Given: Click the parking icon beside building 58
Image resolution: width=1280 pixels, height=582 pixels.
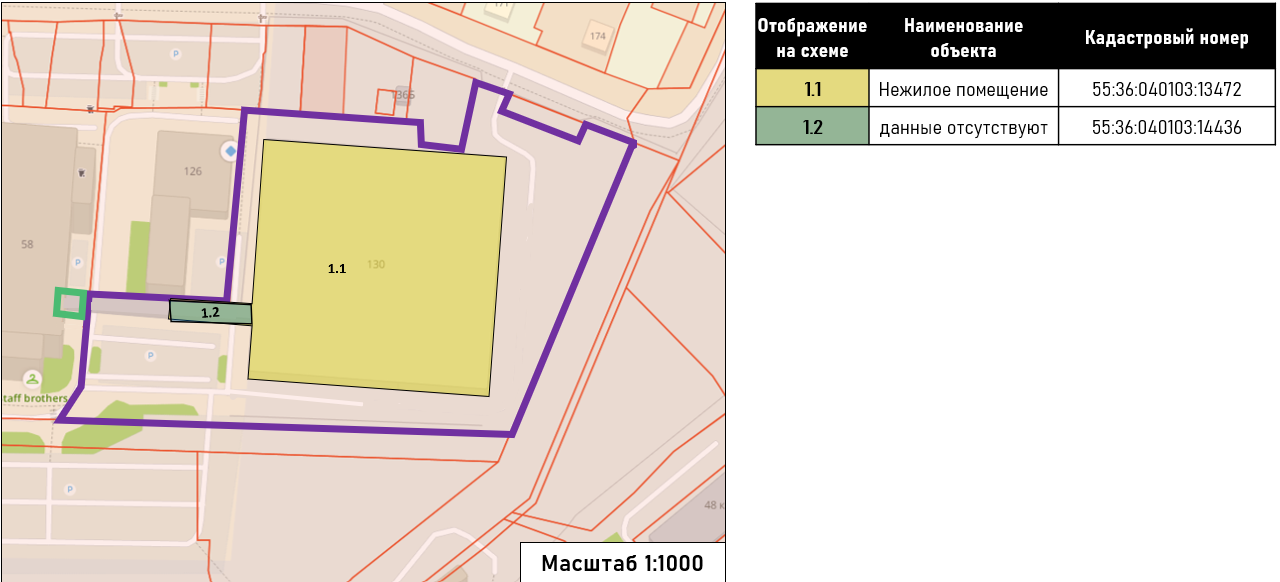Looking at the screenshot, I should point(77,262).
